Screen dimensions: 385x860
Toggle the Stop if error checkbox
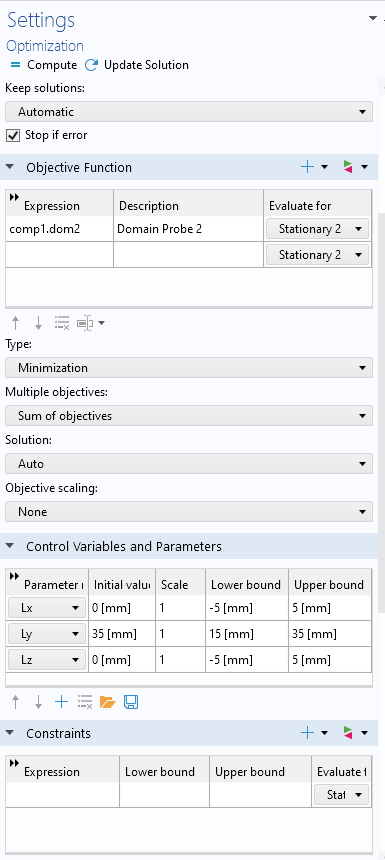point(13,135)
